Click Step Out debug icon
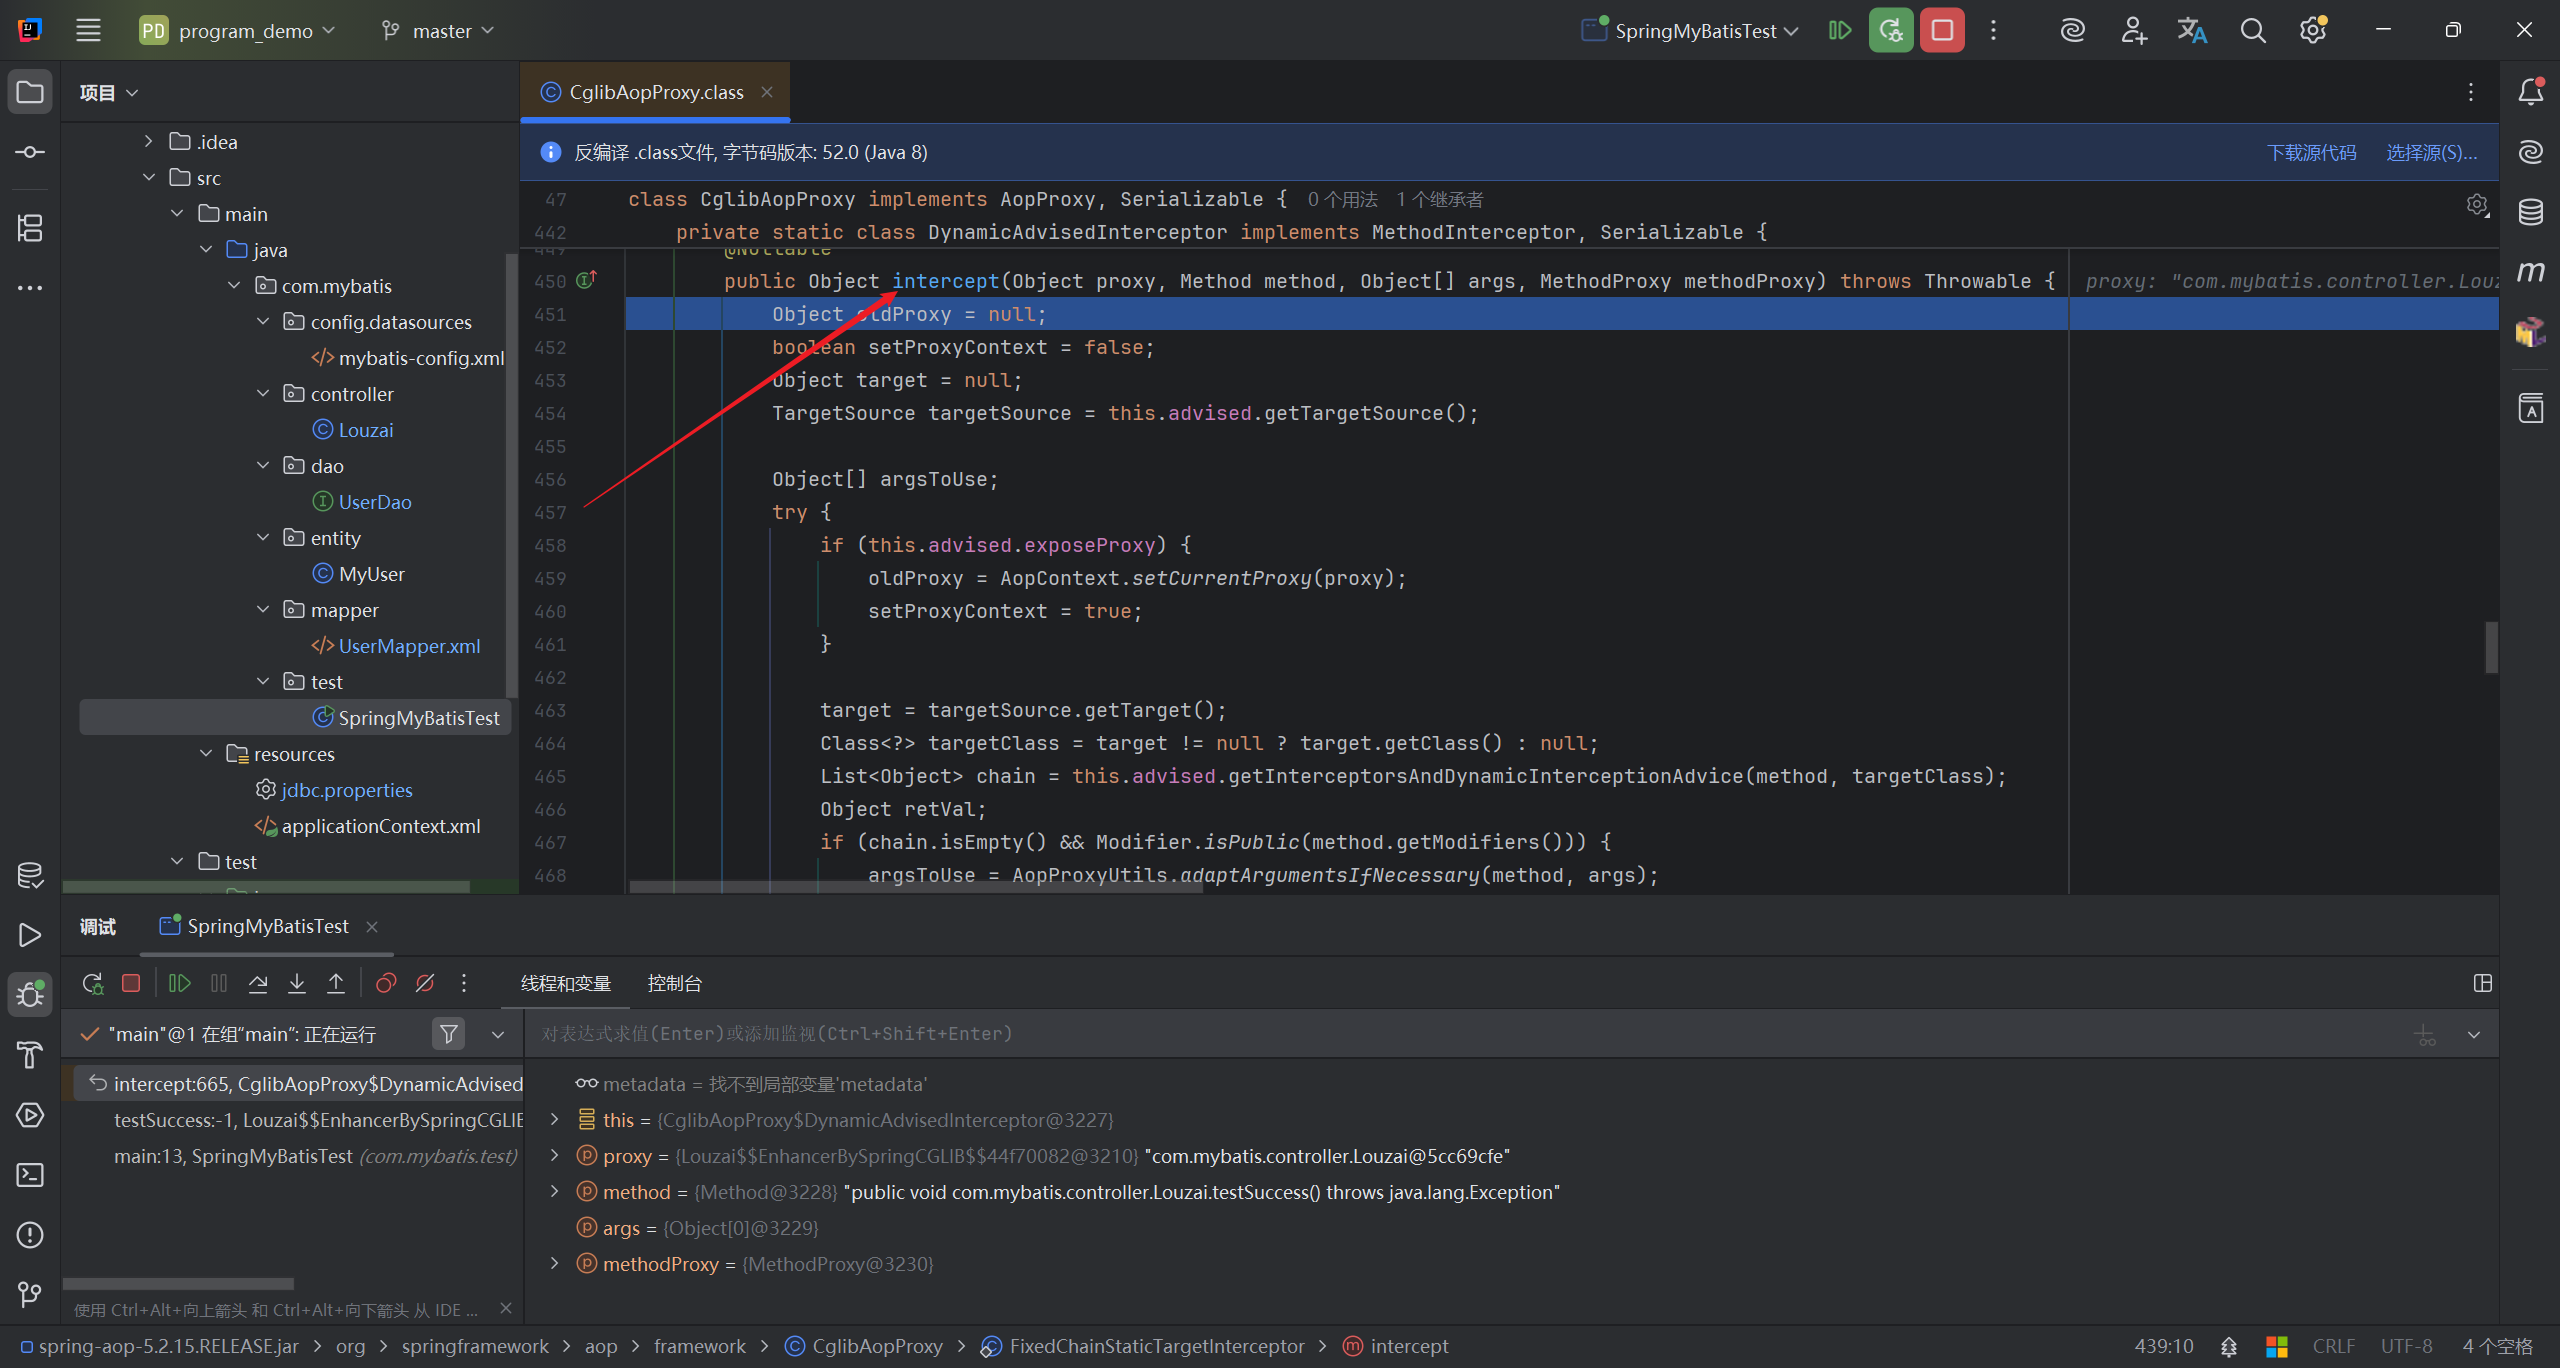 336,984
